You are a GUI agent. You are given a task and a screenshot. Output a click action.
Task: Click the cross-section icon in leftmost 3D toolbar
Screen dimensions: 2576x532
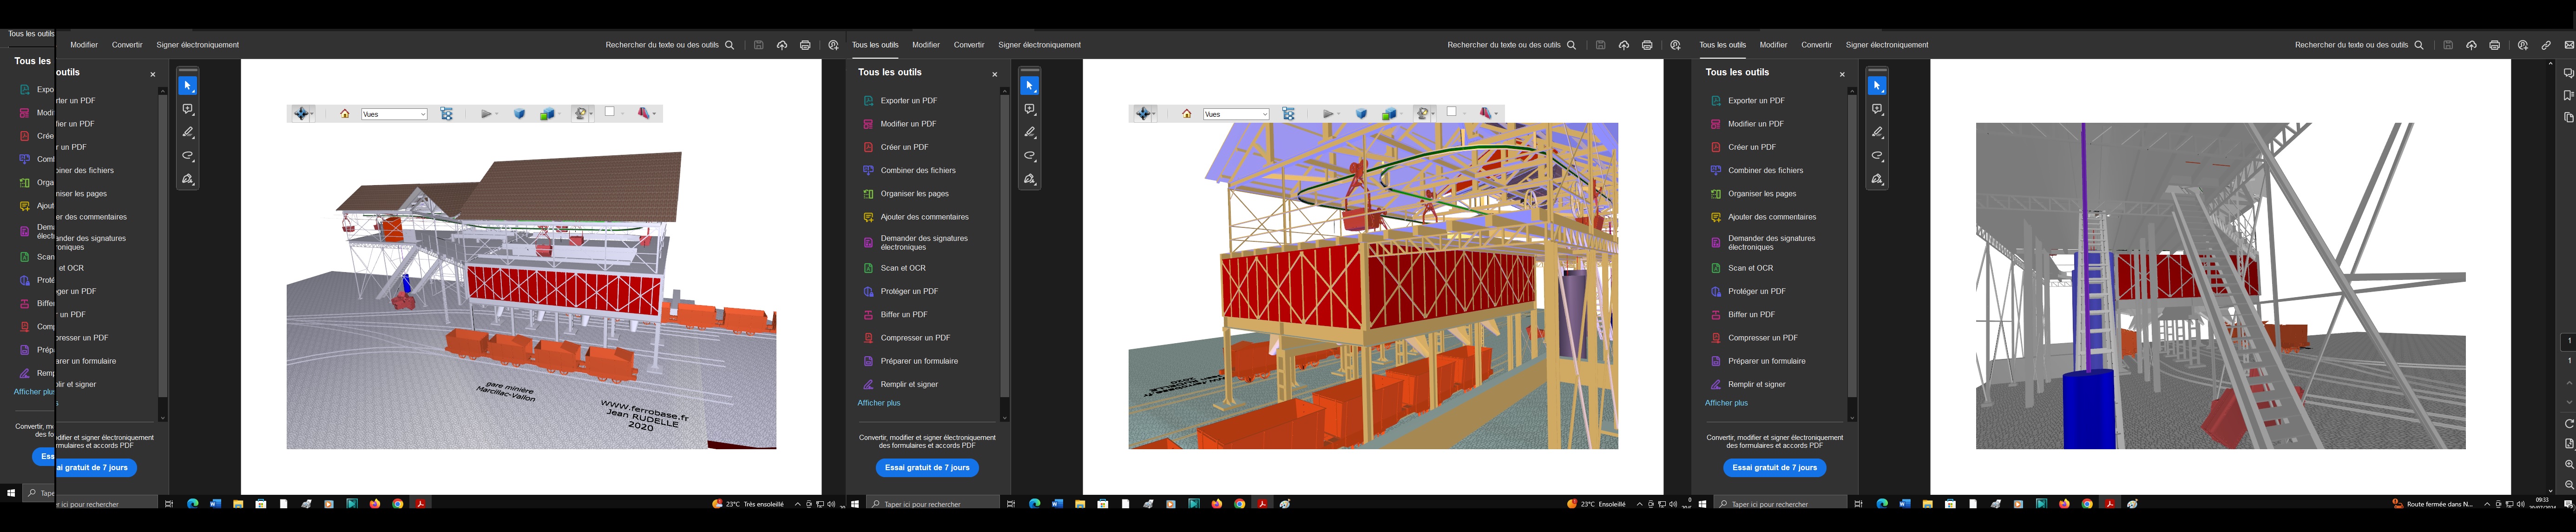point(643,114)
